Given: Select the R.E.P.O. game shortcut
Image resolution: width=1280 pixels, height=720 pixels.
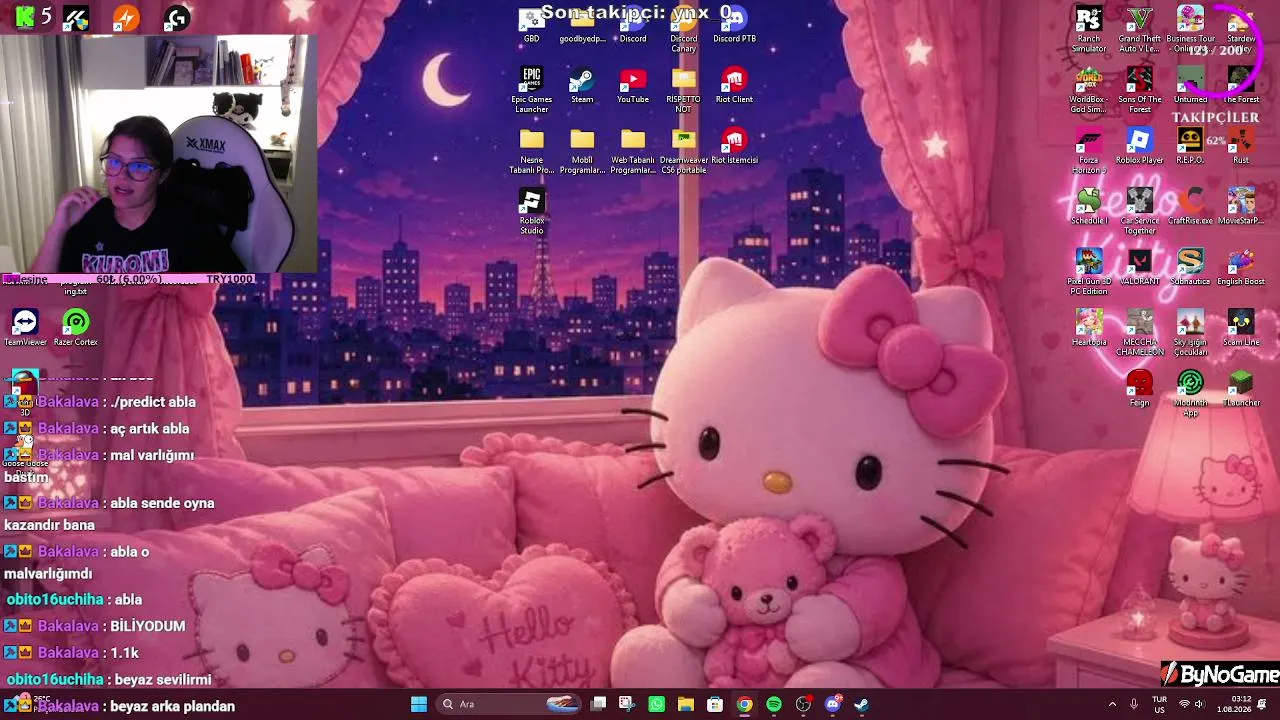Looking at the screenshot, I should (x=1190, y=146).
